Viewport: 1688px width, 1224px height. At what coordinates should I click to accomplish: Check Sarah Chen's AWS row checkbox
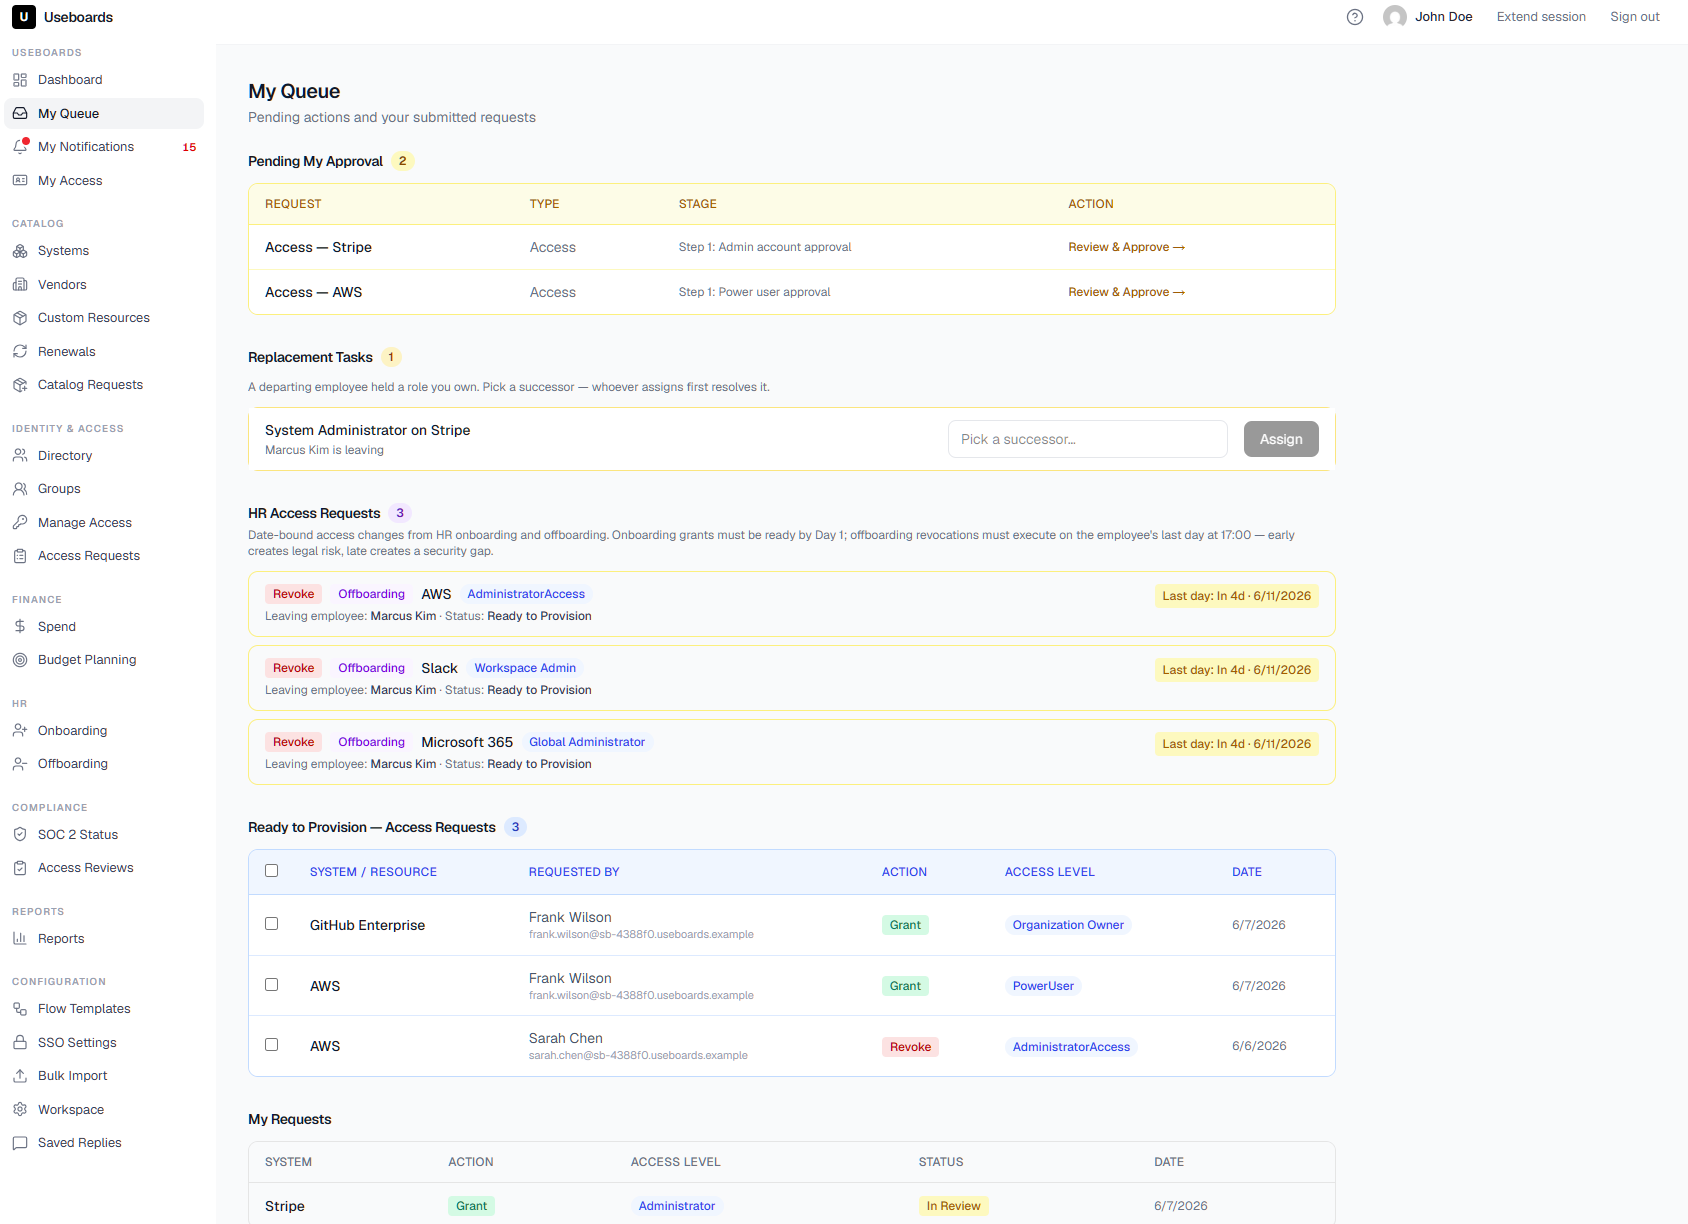coord(271,1045)
